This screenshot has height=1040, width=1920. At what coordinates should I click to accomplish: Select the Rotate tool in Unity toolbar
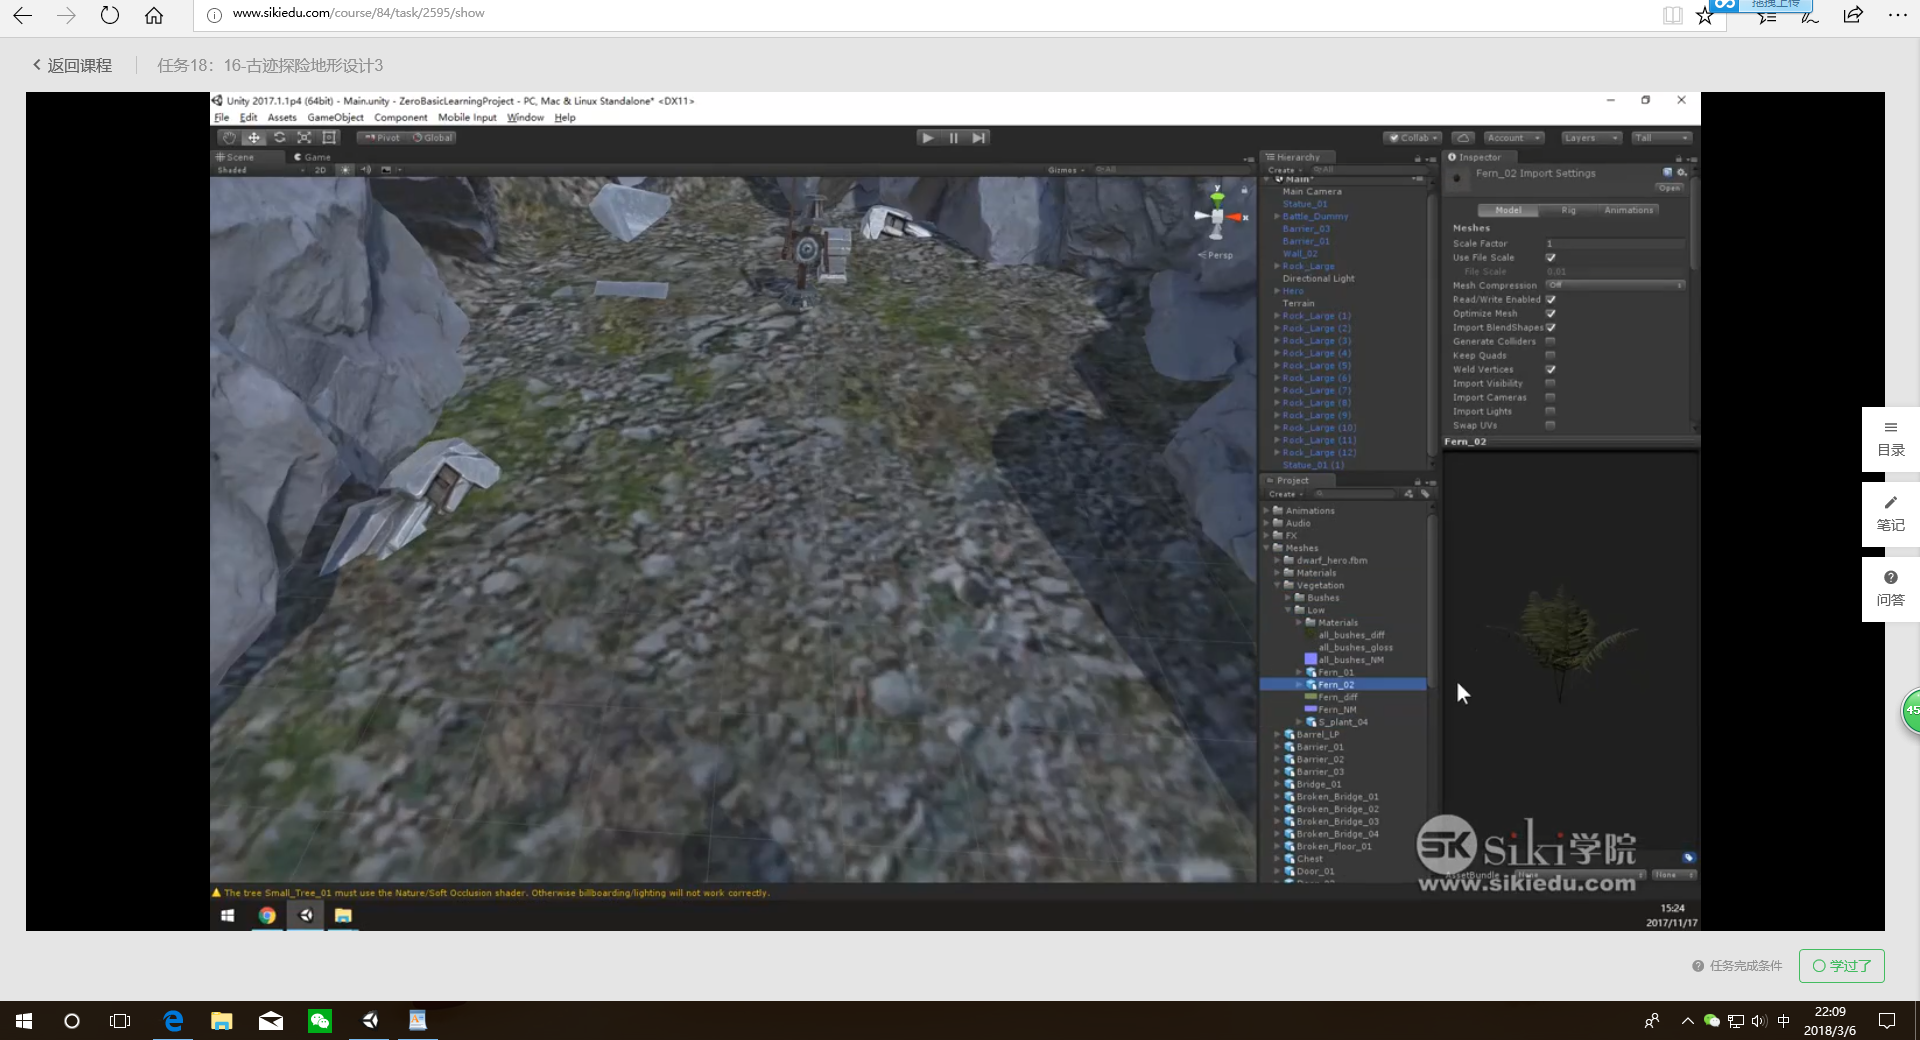click(279, 138)
